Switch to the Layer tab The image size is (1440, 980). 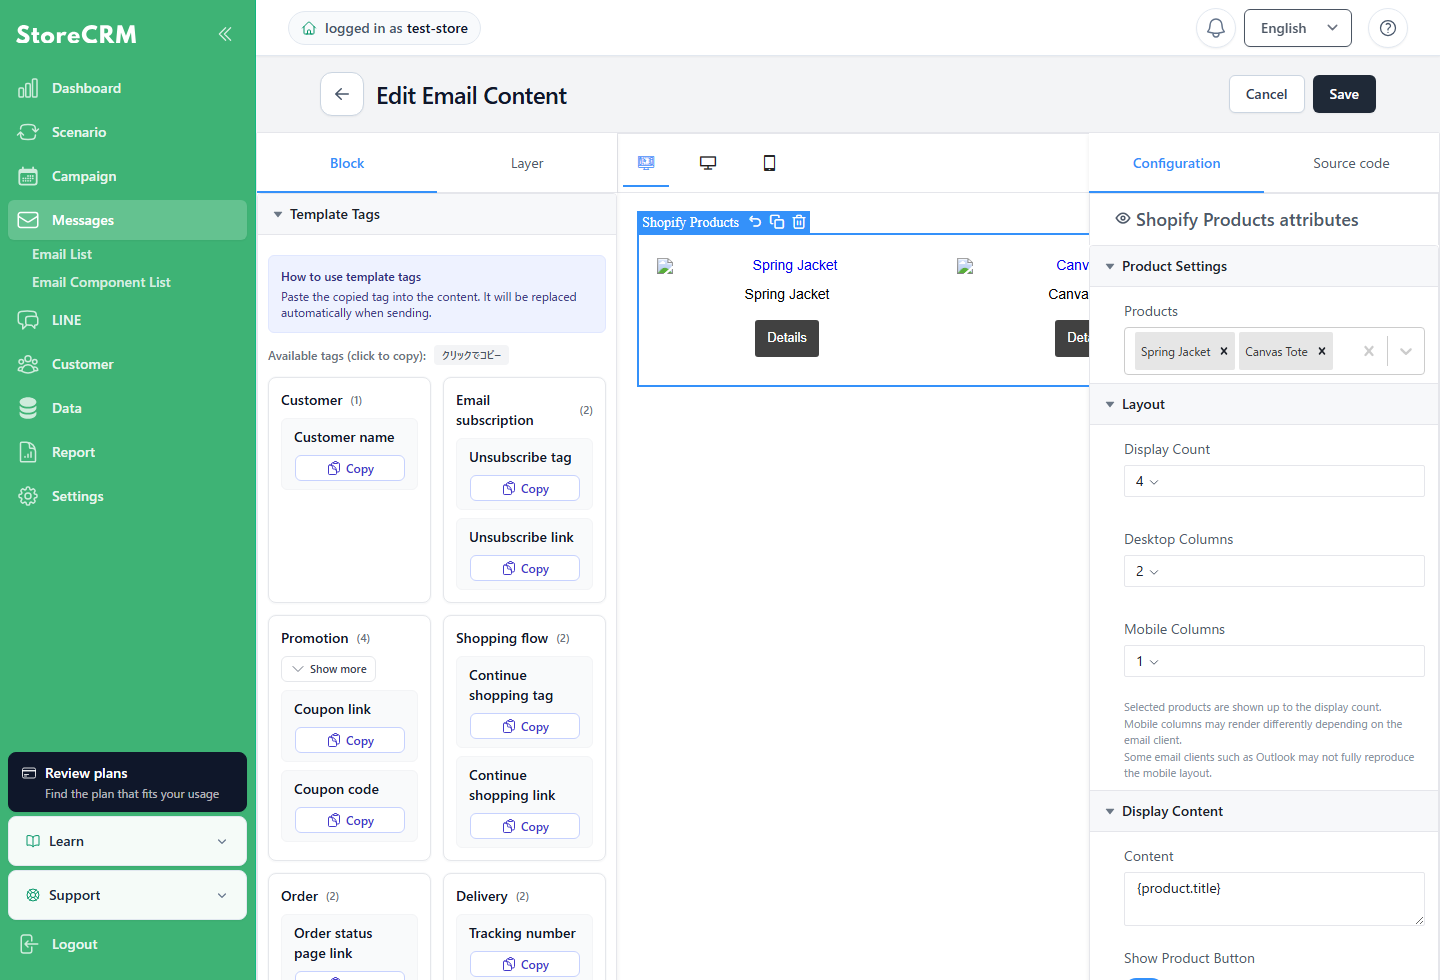527,163
